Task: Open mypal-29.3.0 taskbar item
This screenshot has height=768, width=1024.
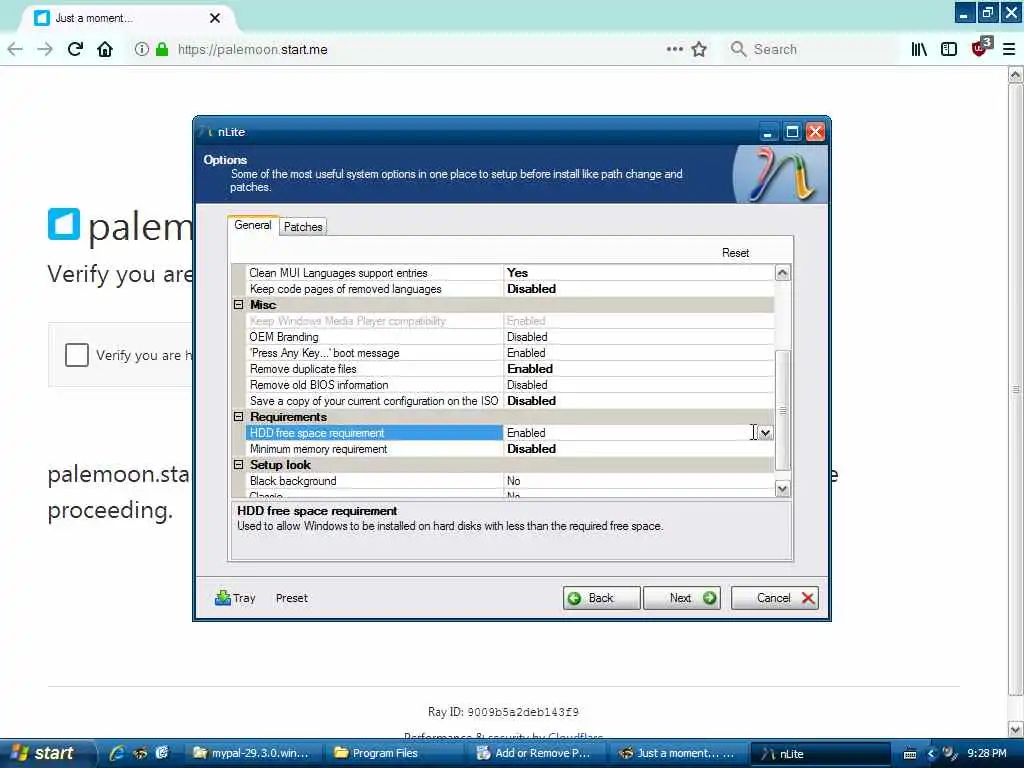Action: pos(251,753)
